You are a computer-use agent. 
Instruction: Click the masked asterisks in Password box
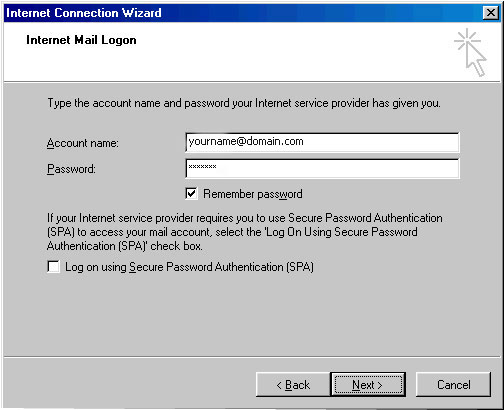click(x=202, y=166)
